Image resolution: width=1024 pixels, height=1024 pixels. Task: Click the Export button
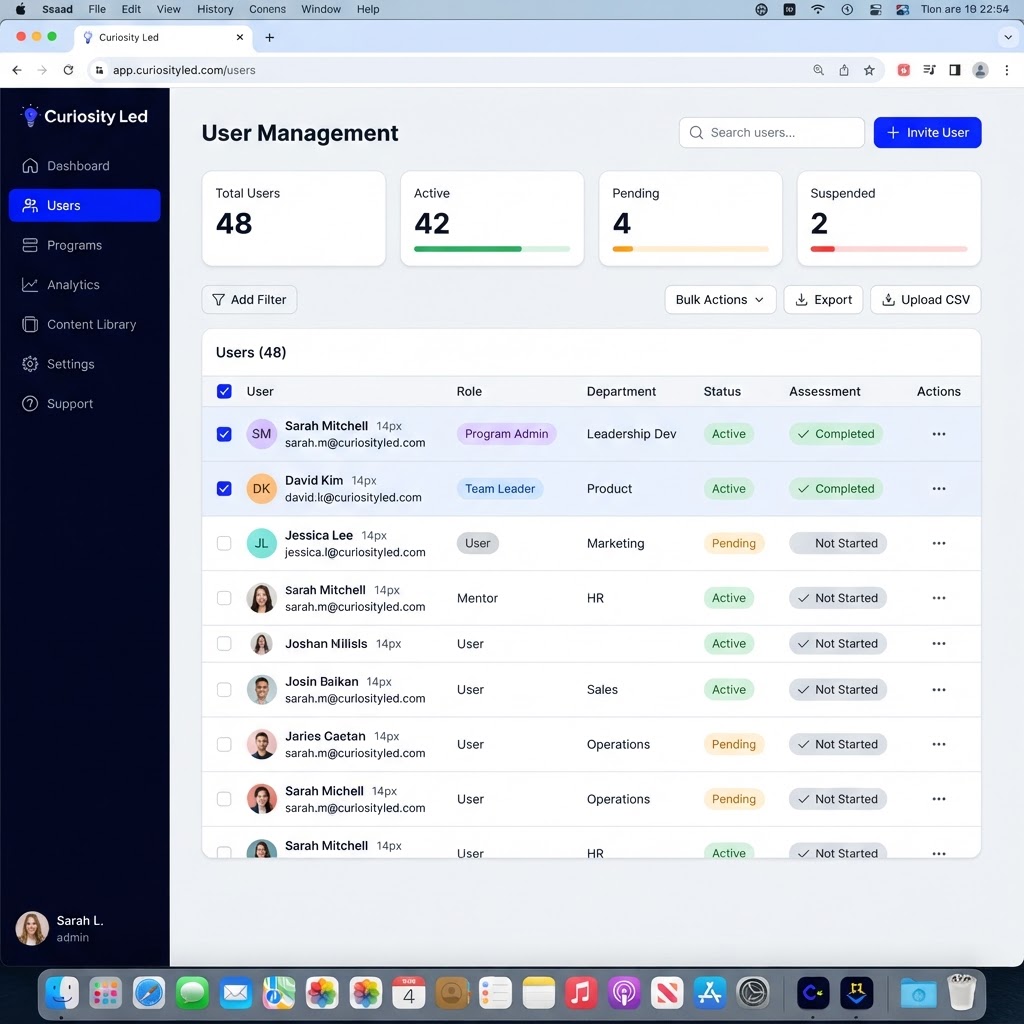pyautogui.click(x=823, y=300)
